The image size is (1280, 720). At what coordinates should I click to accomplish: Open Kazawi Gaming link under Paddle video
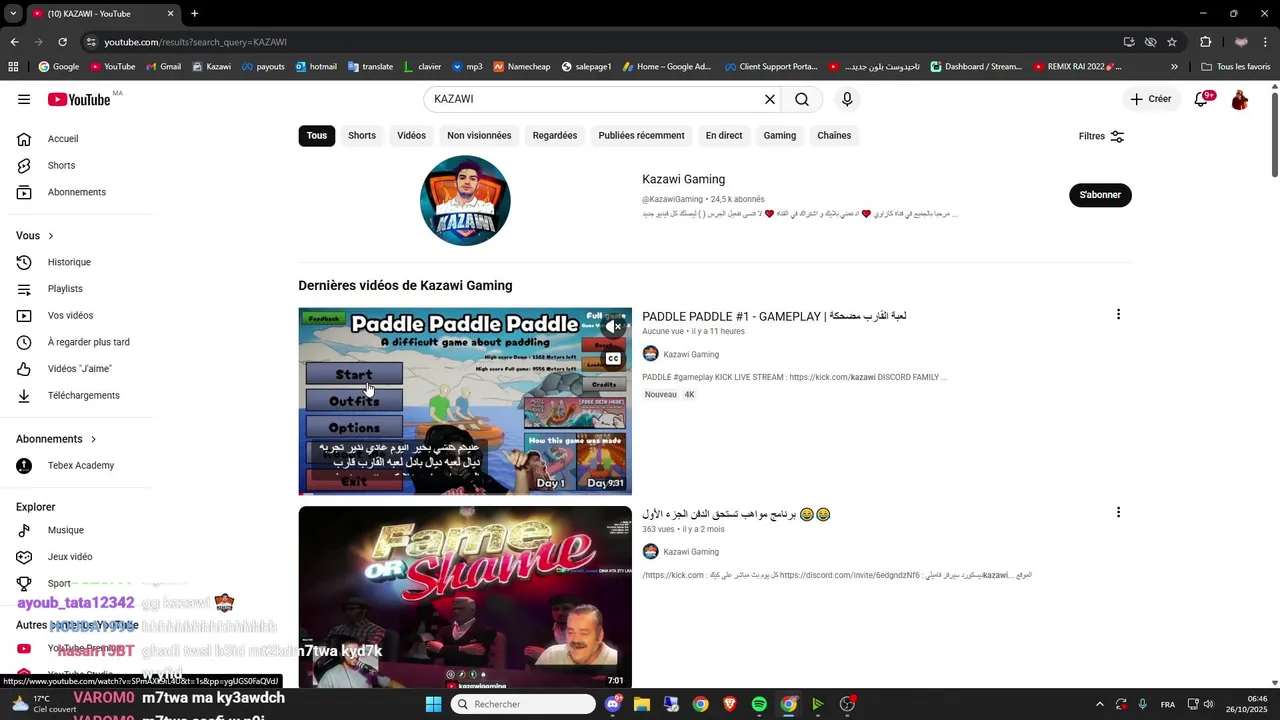691,354
